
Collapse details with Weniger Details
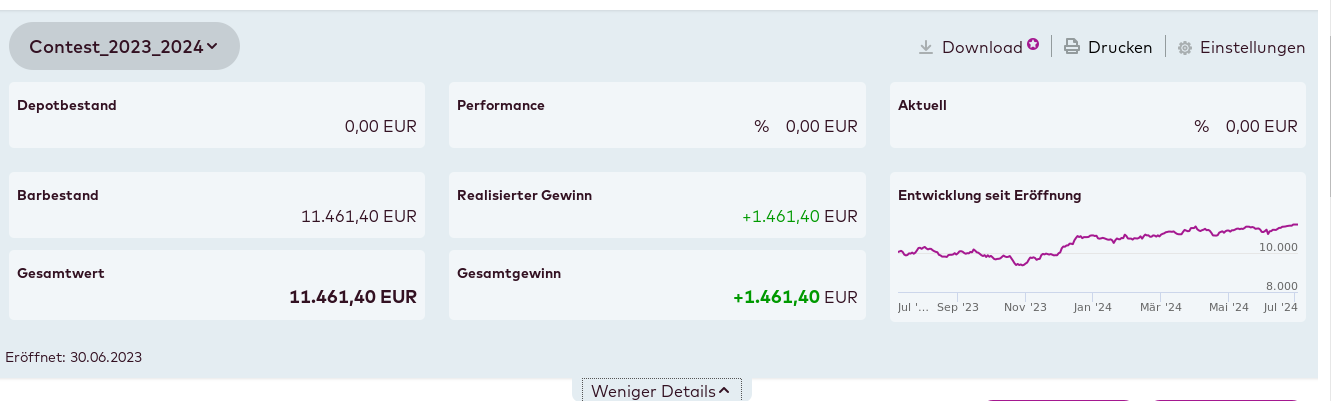coord(661,391)
